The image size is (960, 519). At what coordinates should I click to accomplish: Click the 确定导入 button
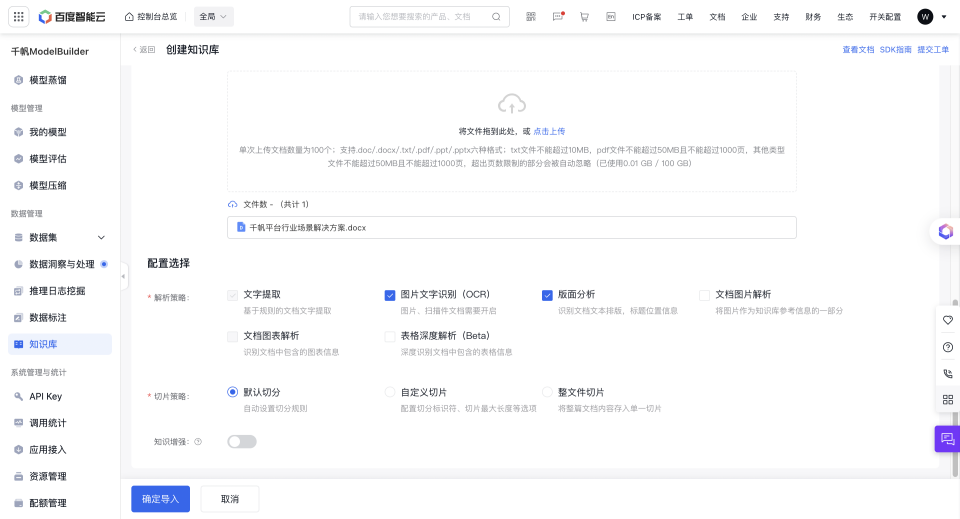click(x=160, y=499)
